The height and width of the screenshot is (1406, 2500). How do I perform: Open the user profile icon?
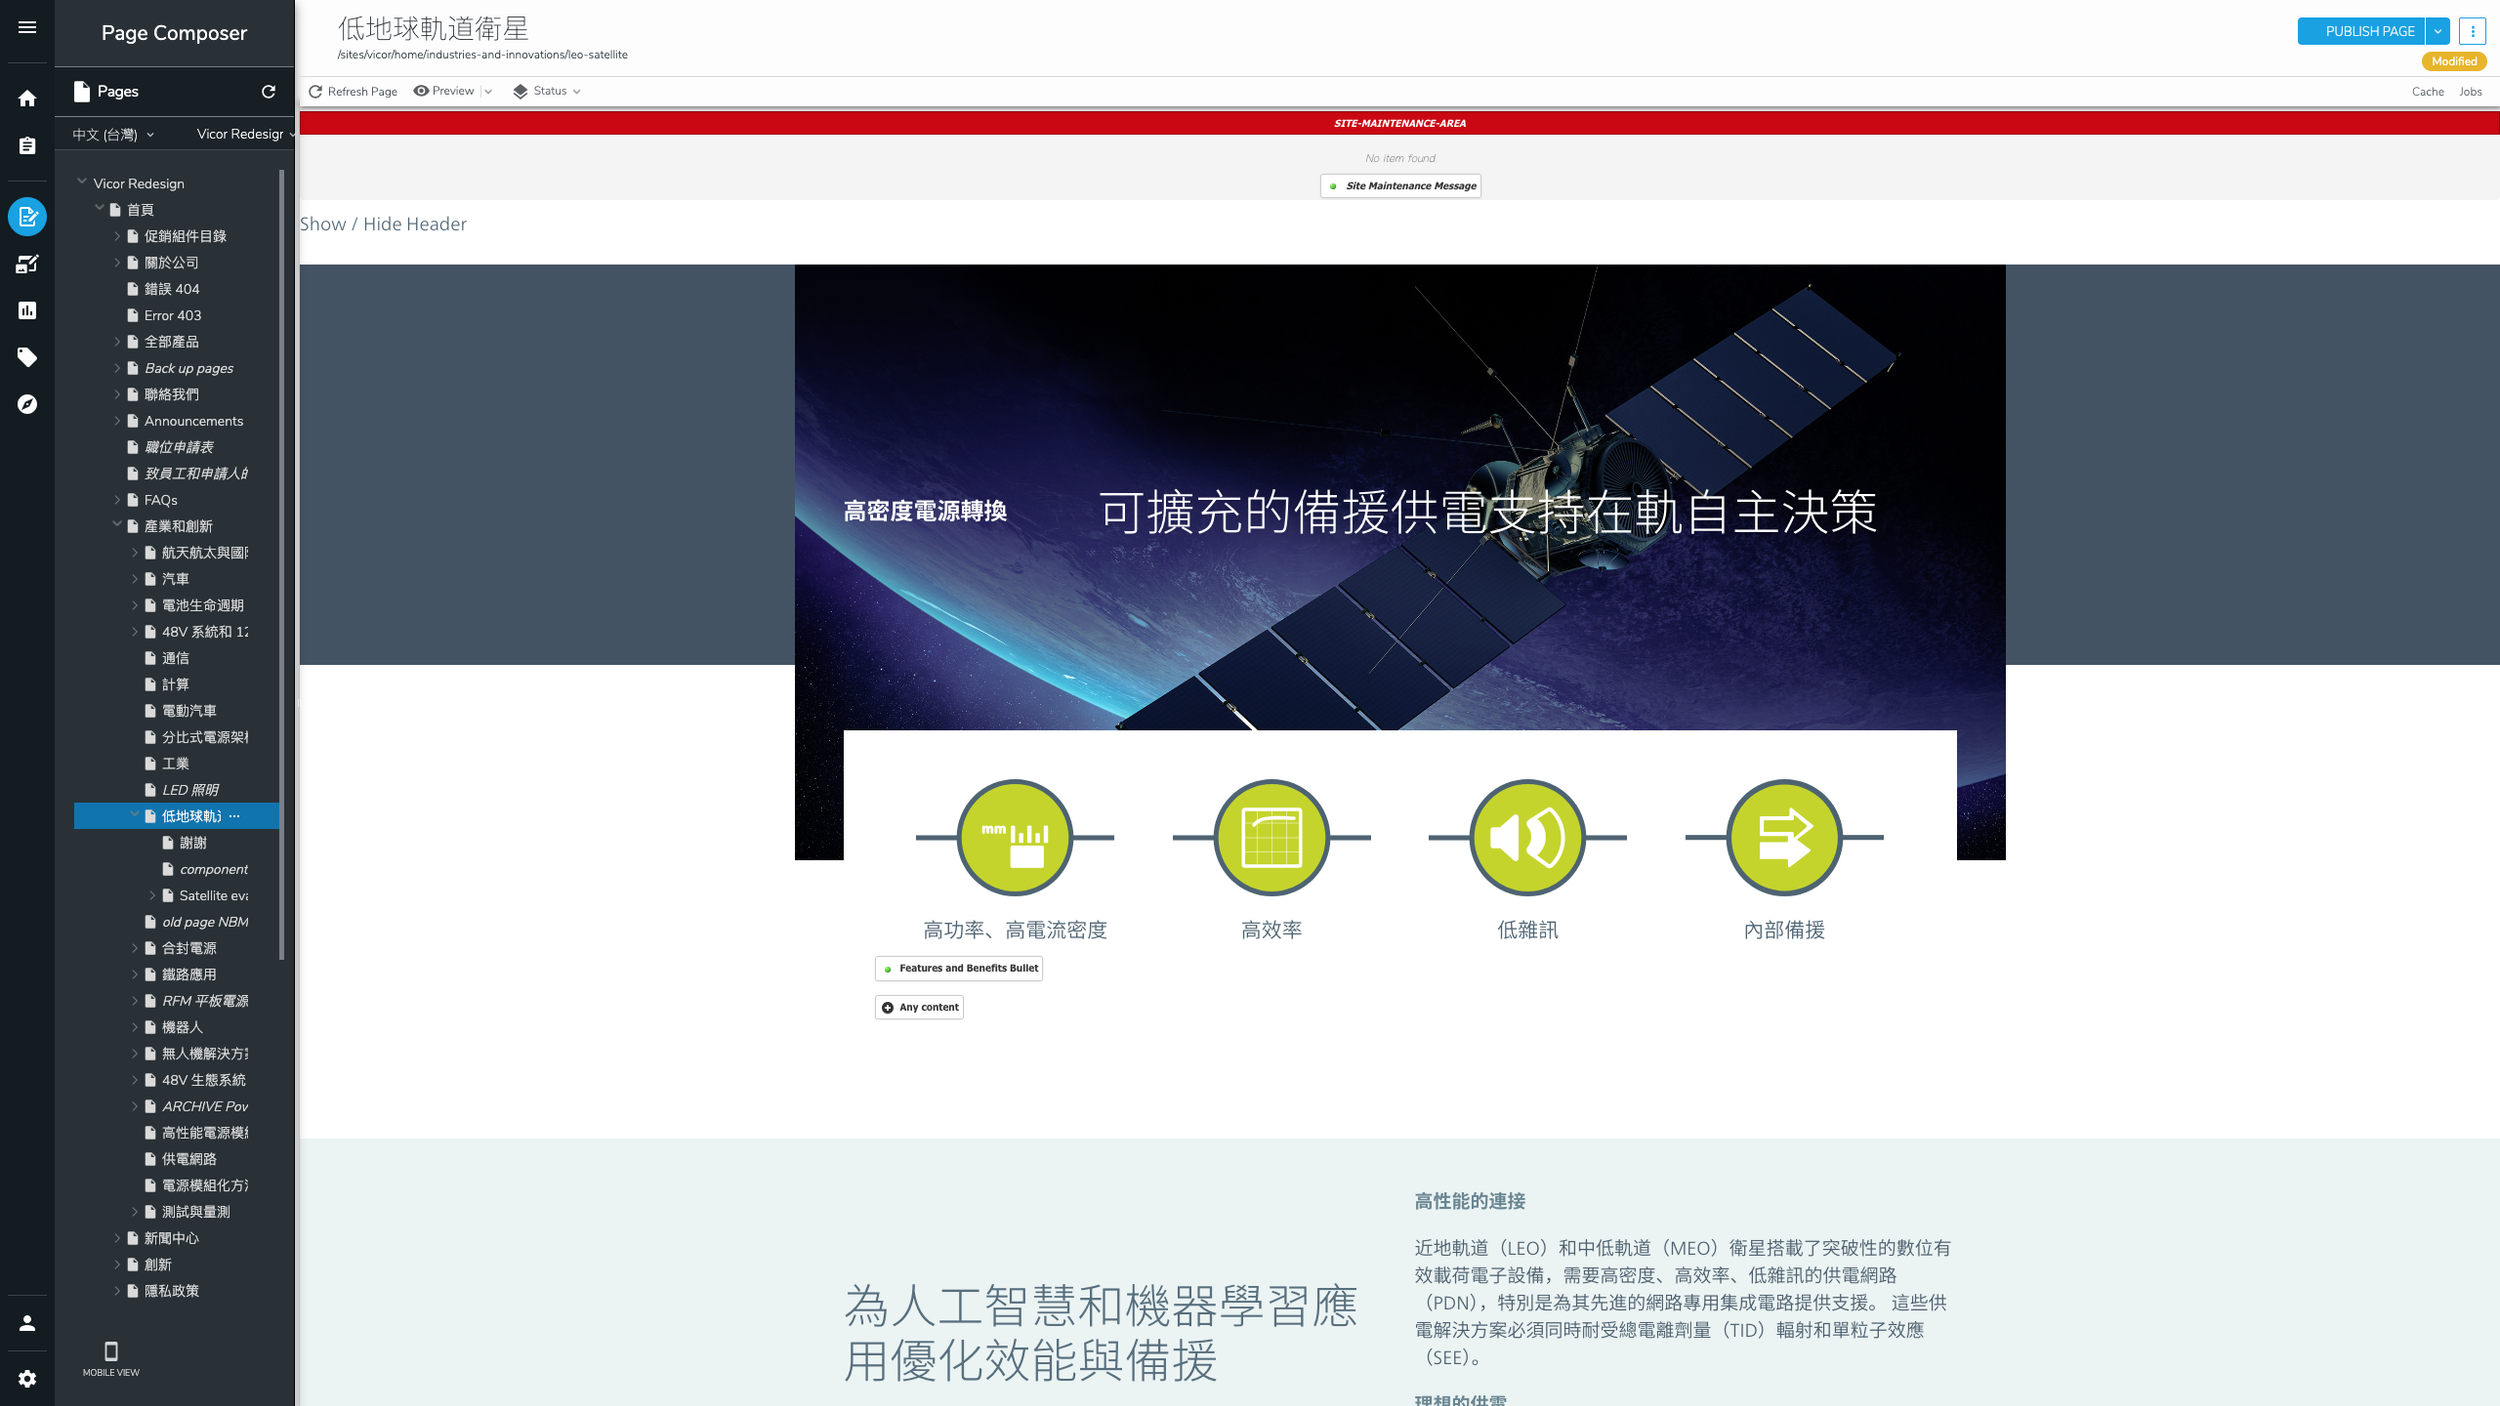[27, 1323]
